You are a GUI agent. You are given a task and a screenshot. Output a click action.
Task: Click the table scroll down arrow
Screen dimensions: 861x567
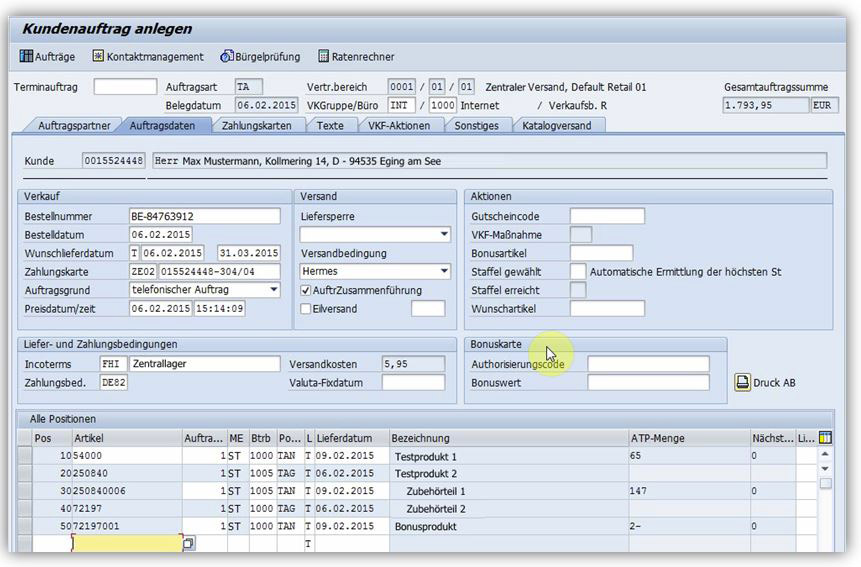[825, 468]
